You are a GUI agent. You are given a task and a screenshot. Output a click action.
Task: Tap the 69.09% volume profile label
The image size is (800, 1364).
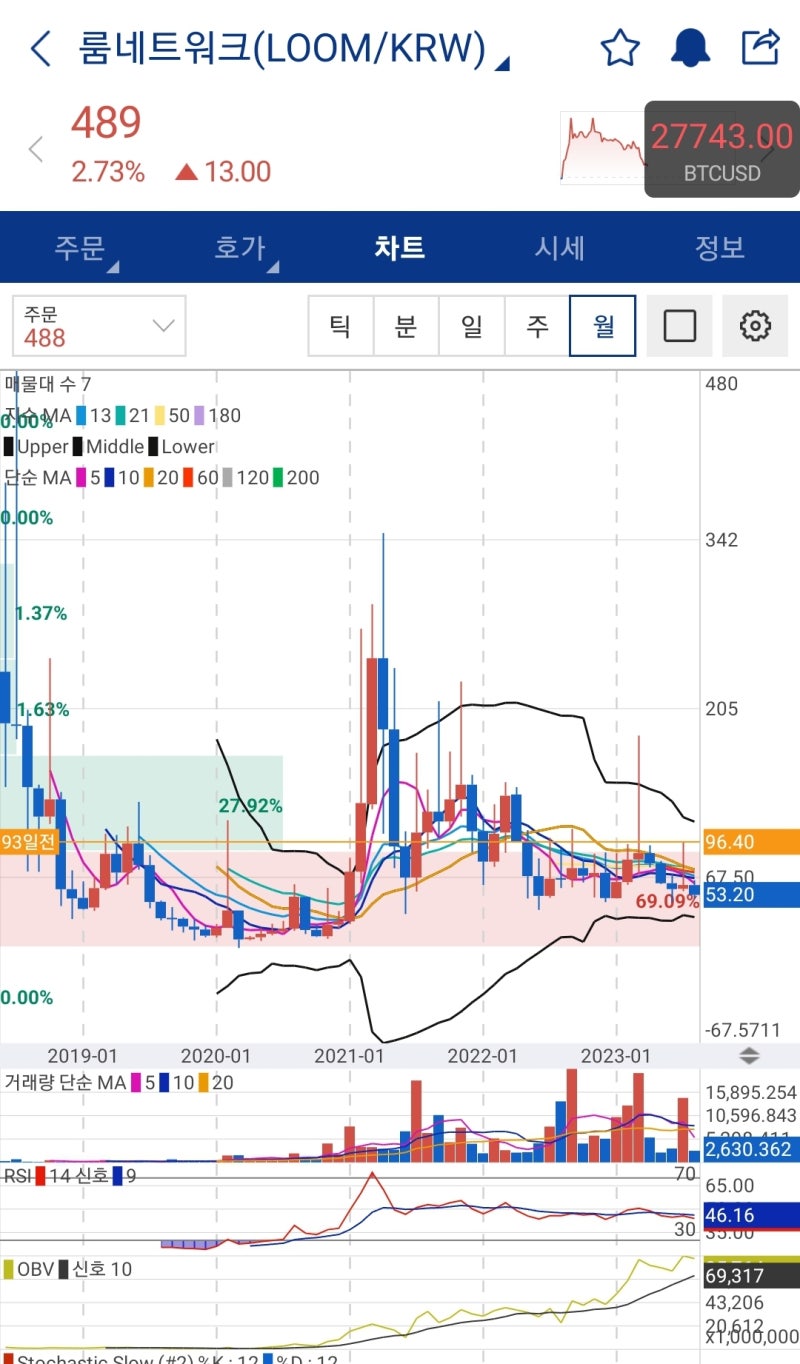pos(667,902)
